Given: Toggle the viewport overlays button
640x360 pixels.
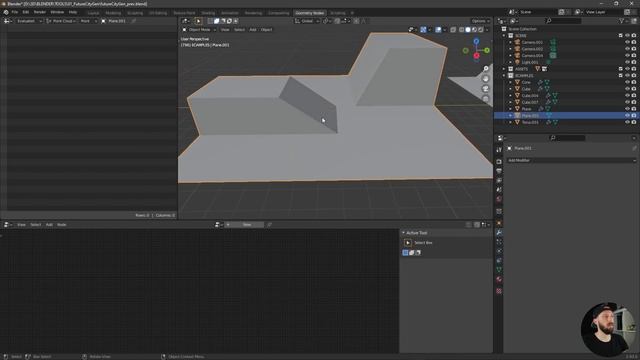Looking at the screenshot, I should coord(438,30).
